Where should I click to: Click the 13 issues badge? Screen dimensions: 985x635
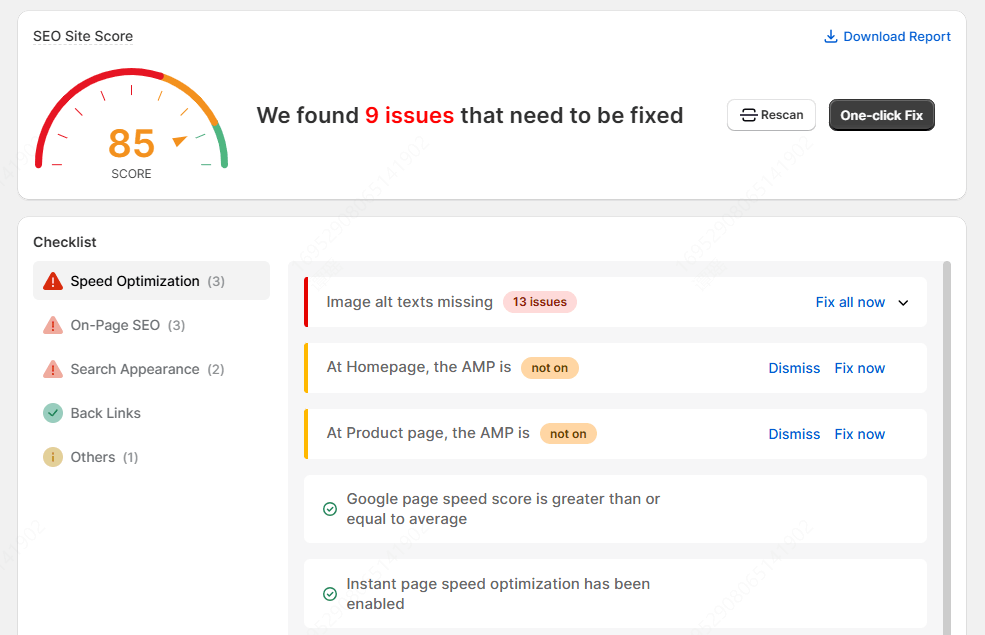(x=540, y=302)
